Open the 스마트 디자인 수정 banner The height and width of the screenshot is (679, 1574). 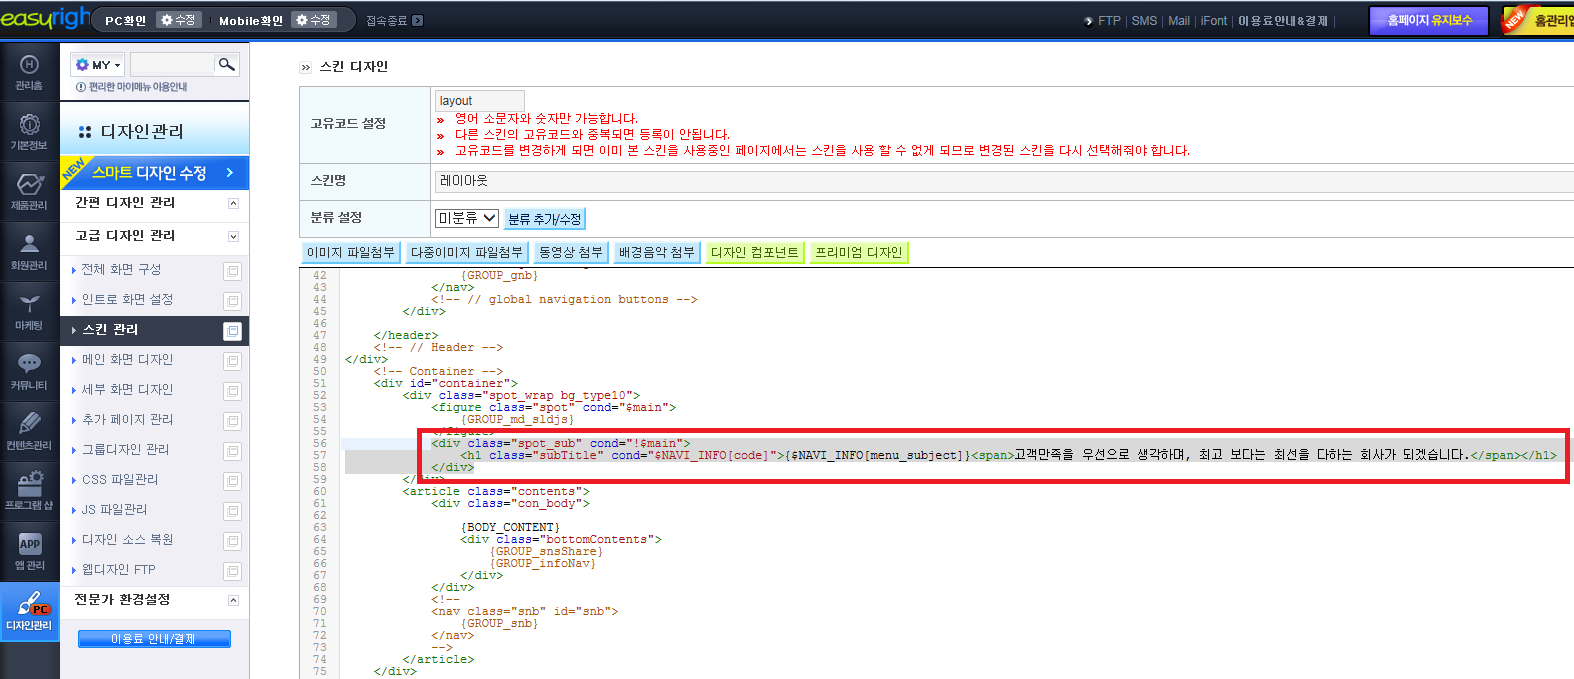(x=154, y=172)
